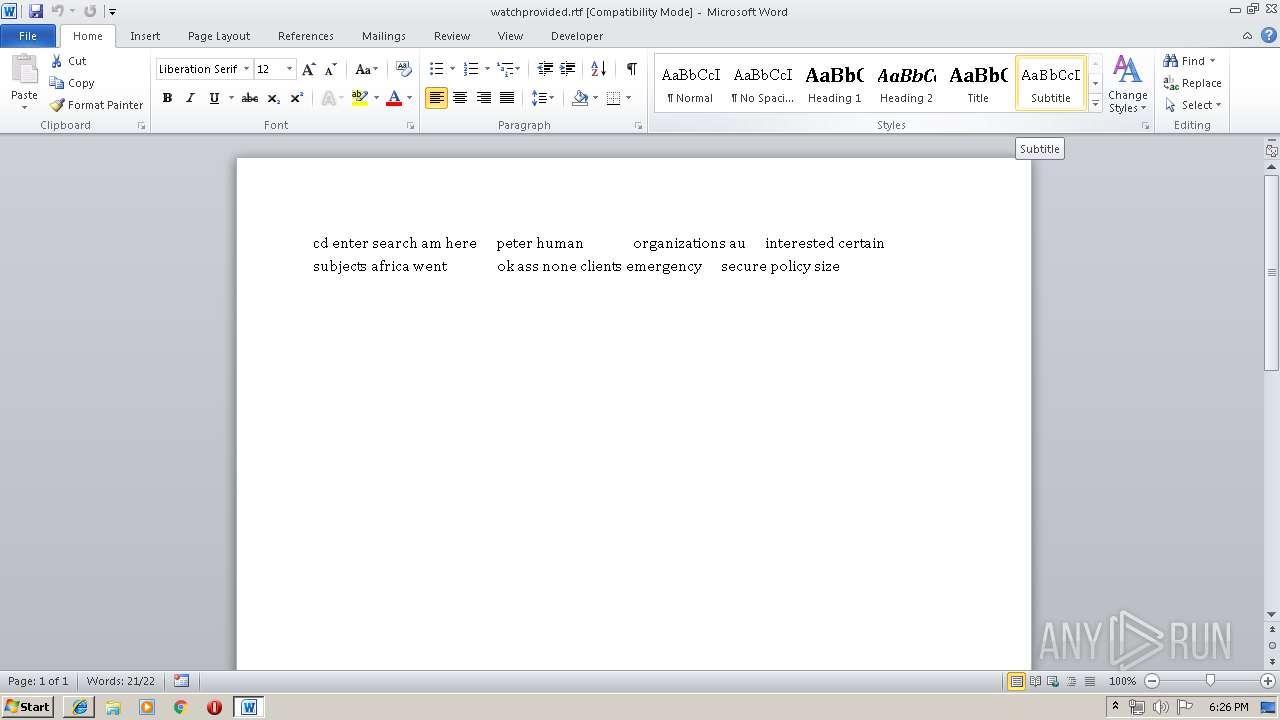Click the 100% zoom level
Image resolution: width=1280 pixels, height=720 pixels.
(1122, 681)
